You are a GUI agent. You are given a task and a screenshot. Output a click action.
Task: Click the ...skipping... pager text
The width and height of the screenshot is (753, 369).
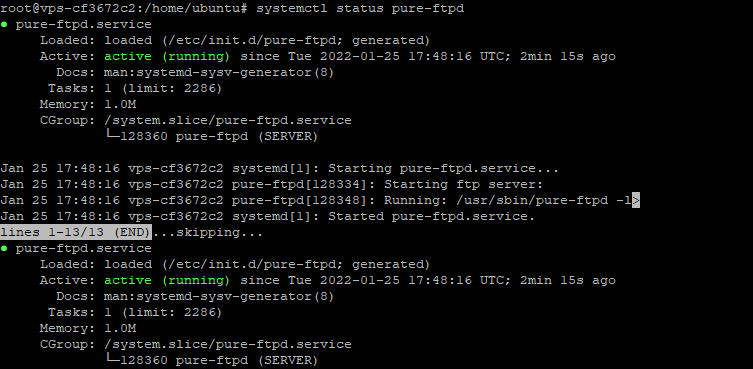[208, 233]
